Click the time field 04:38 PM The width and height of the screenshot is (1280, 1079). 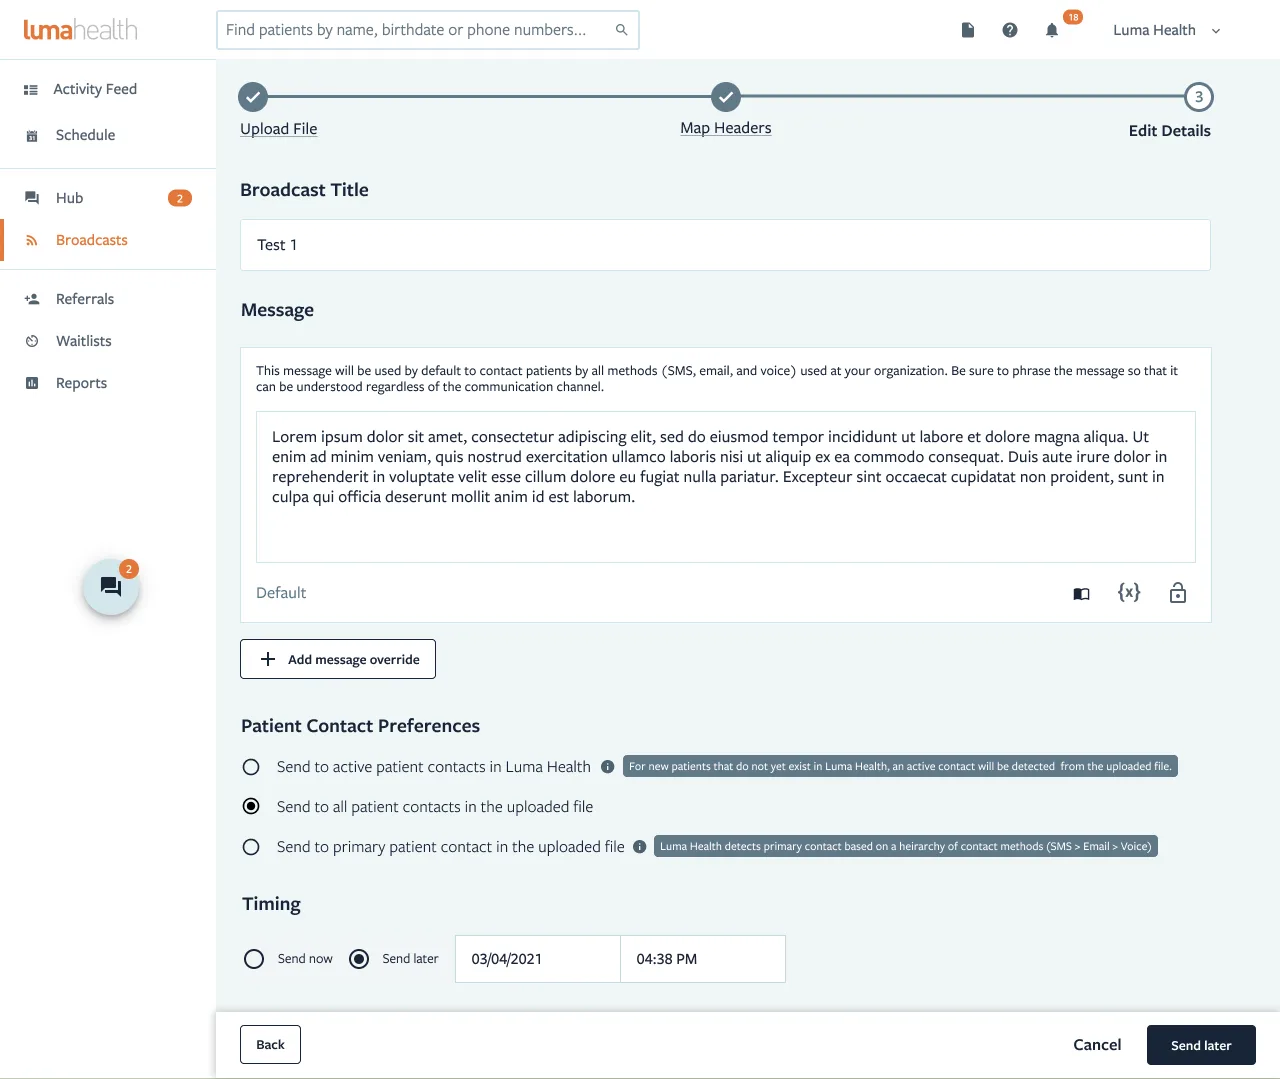[703, 959]
